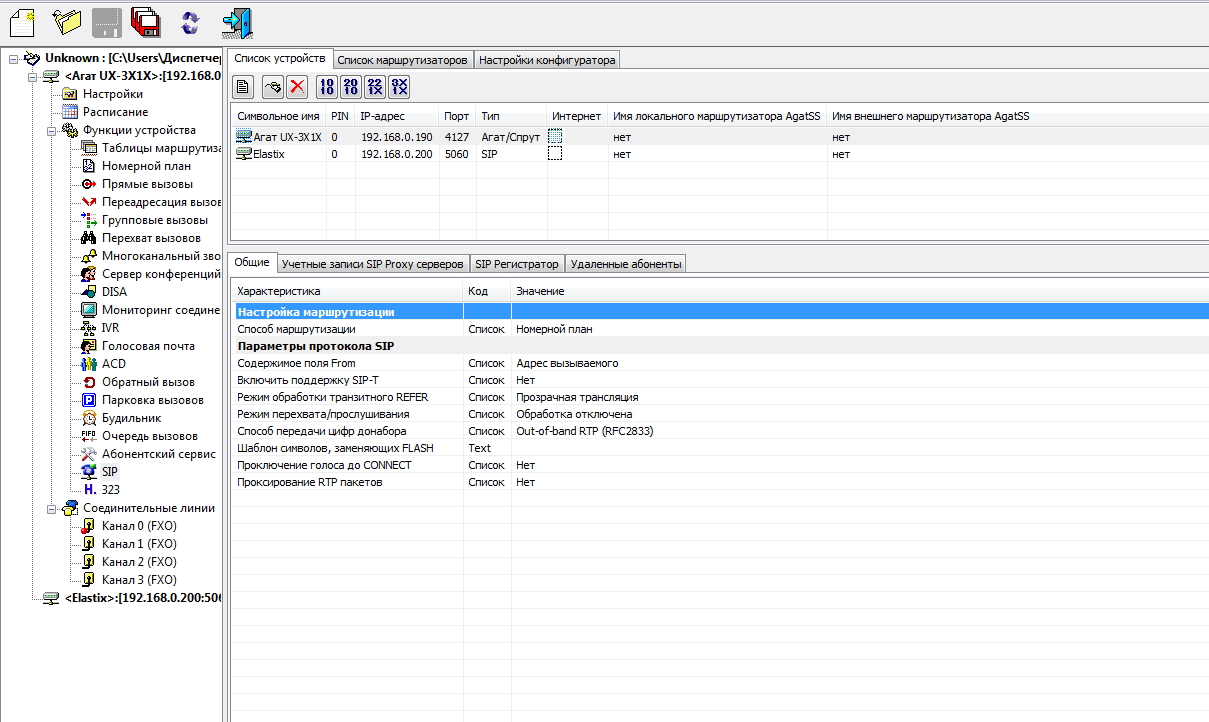The width and height of the screenshot is (1209, 722).
Task: Collapse the Соединительные линии tree node
Action: point(50,508)
